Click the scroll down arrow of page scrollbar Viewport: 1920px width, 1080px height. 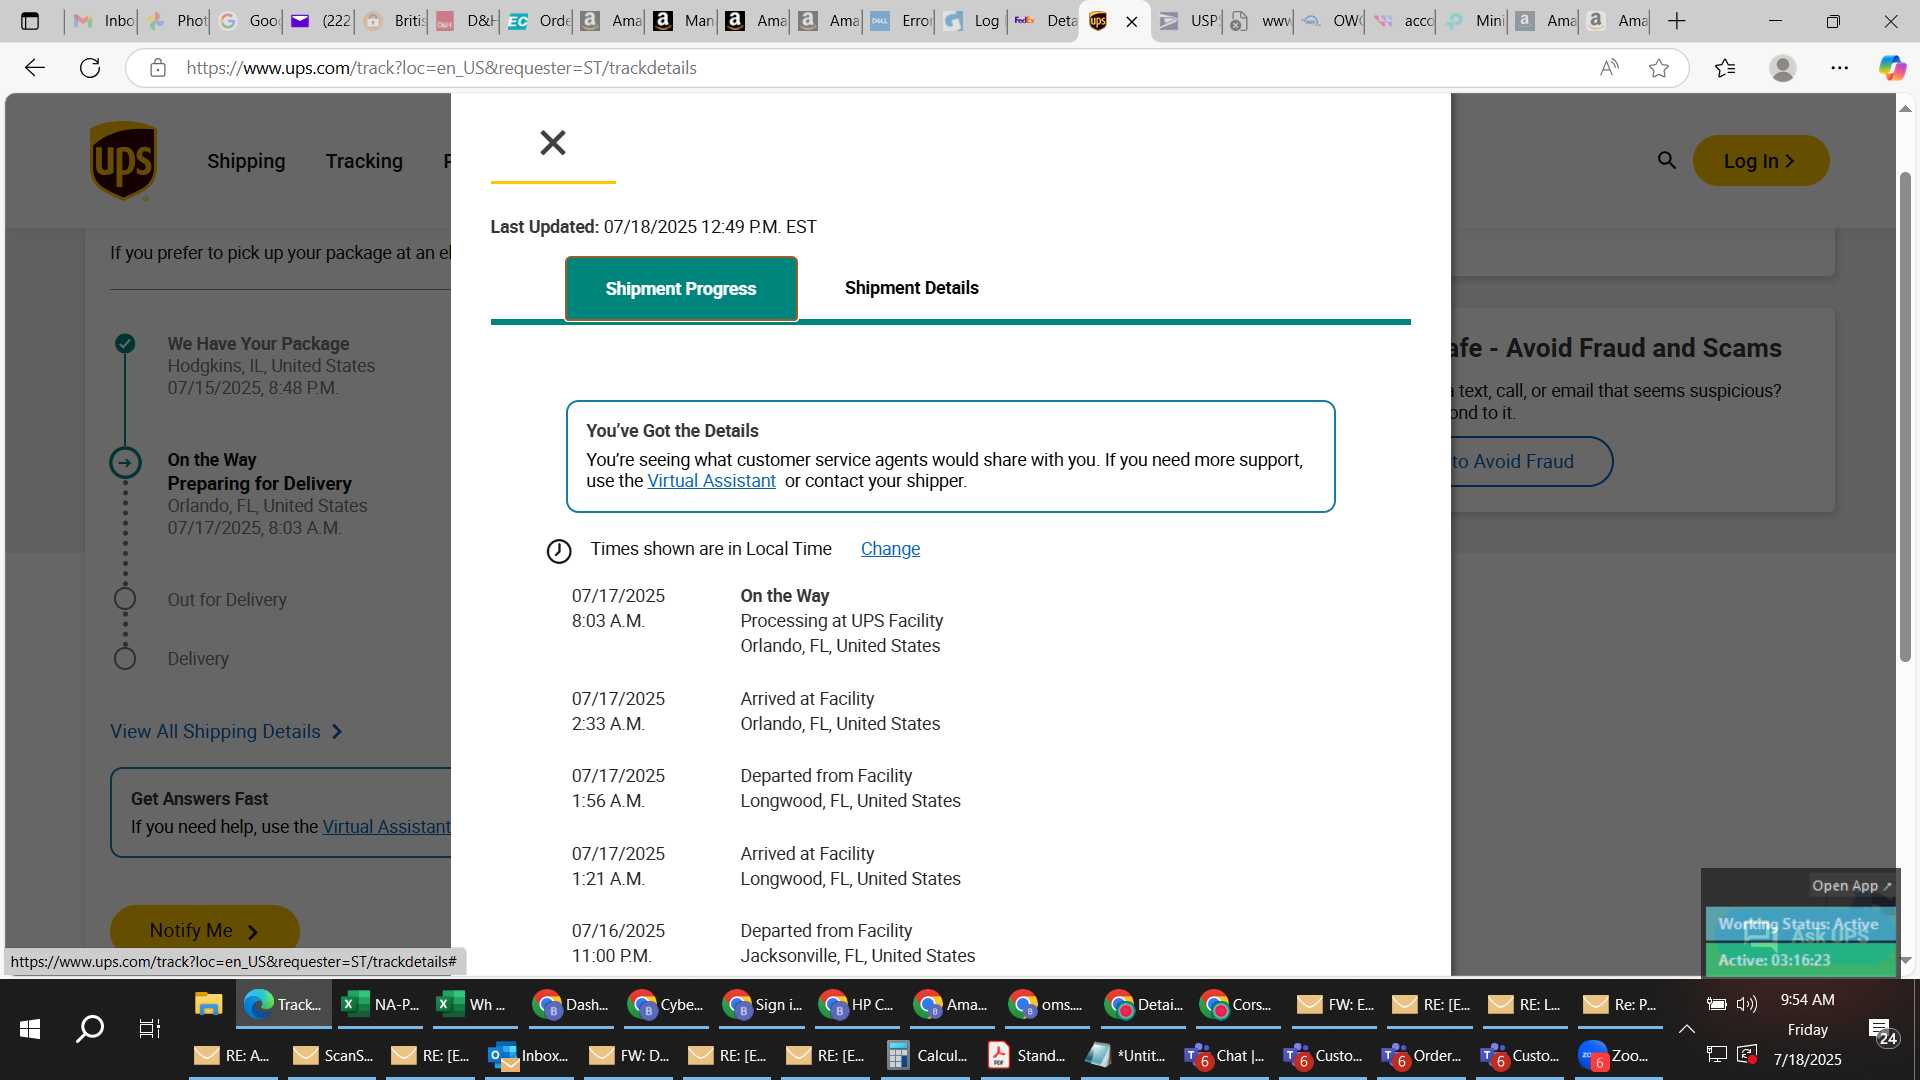click(1905, 960)
